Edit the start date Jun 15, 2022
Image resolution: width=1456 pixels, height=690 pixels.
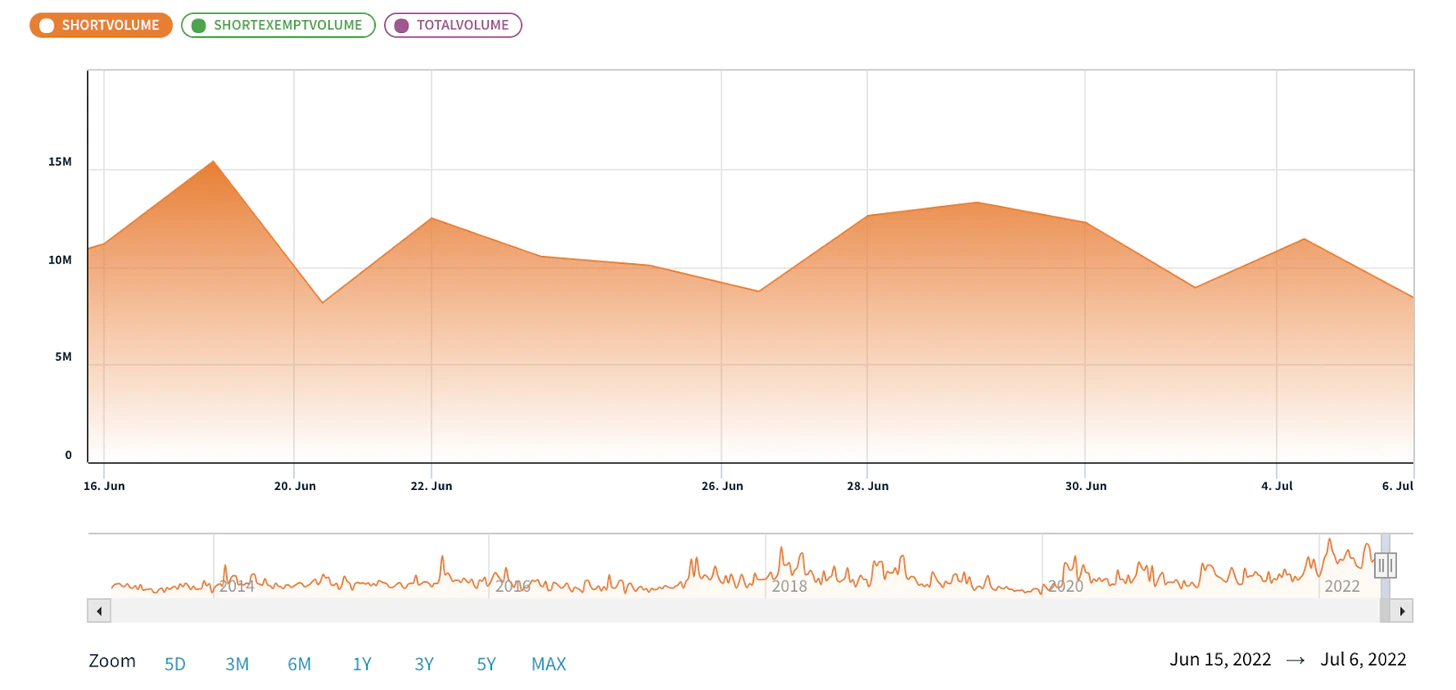1220,660
